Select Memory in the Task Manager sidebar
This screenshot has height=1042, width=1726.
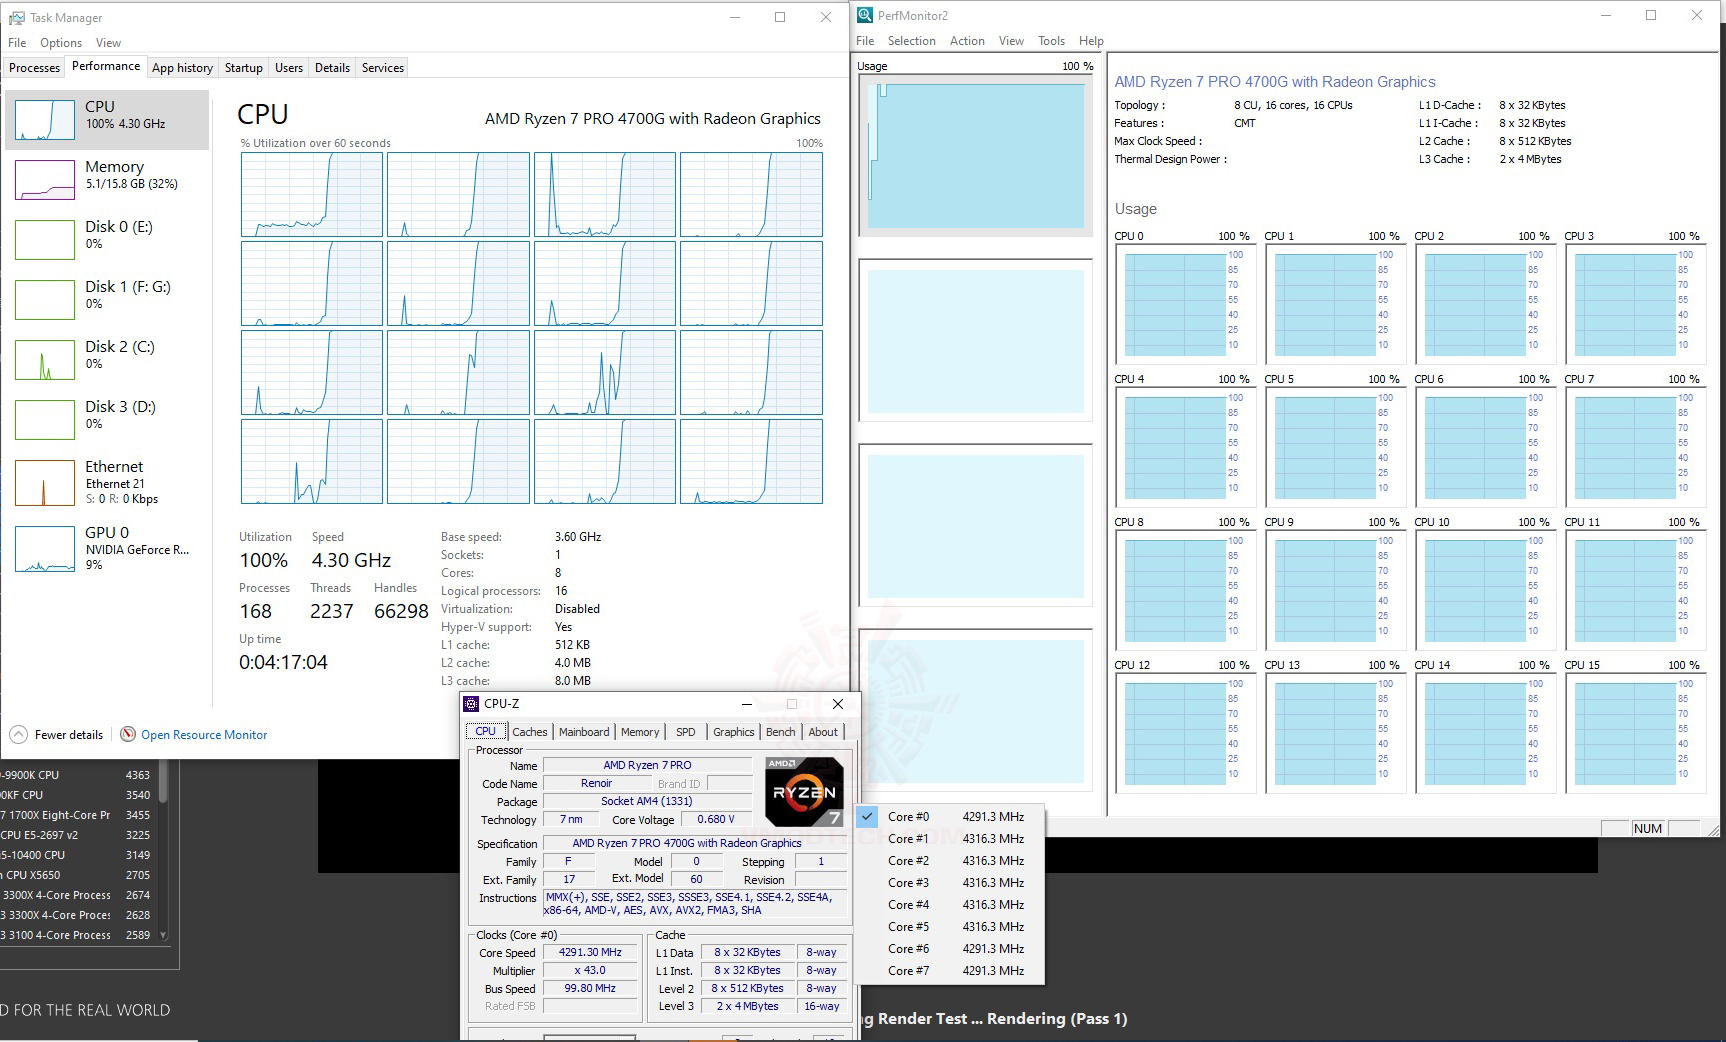point(107,179)
